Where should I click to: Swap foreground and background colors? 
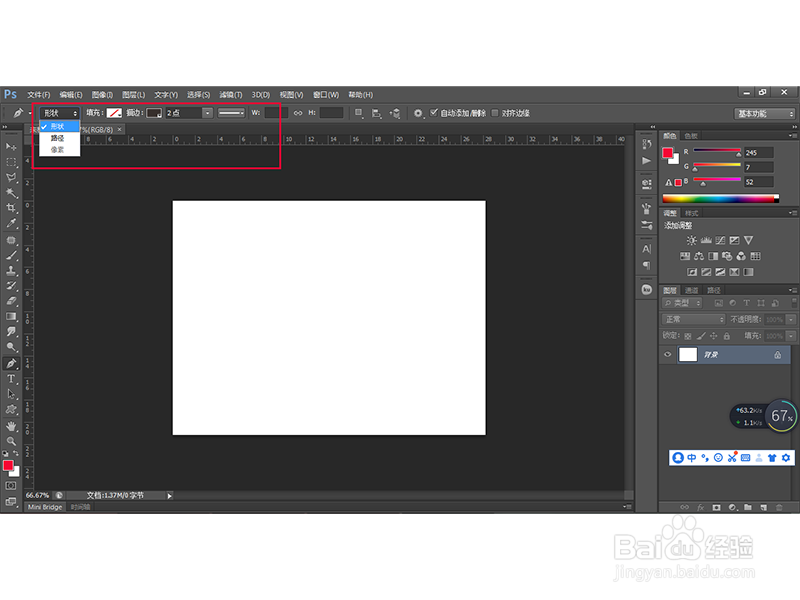pos(16,453)
